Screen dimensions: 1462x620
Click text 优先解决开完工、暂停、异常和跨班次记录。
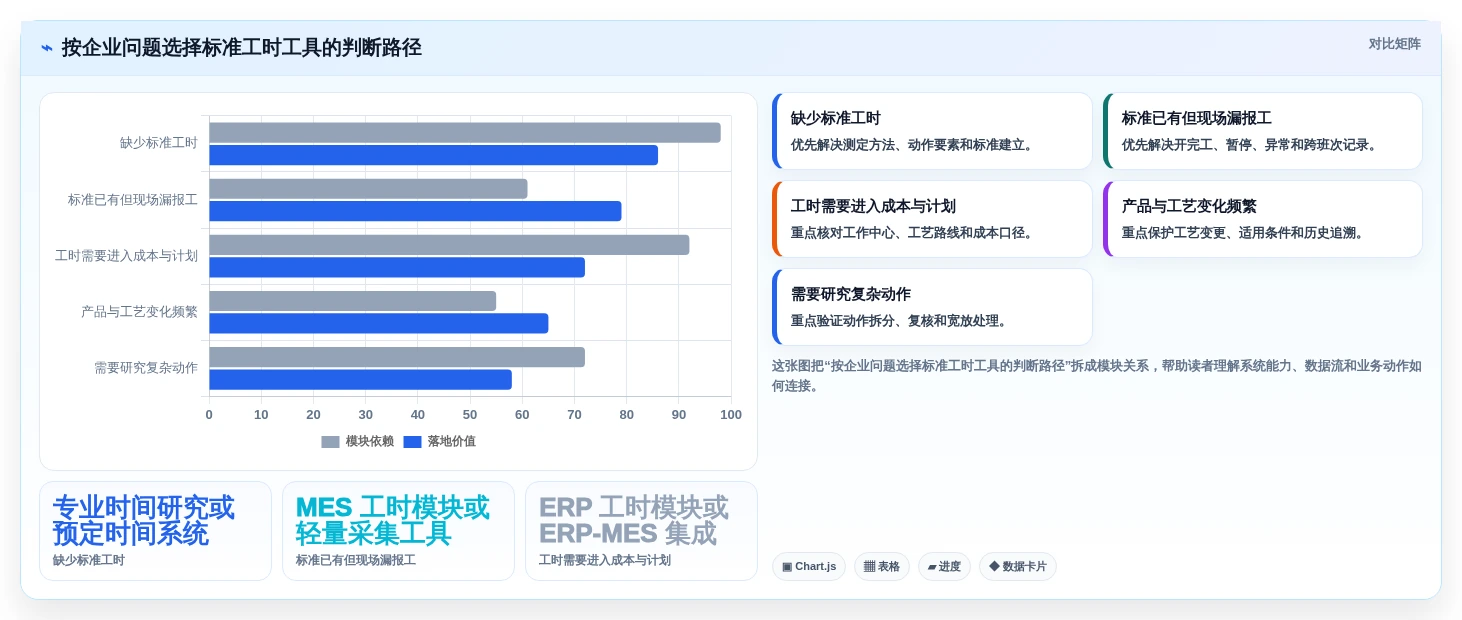pos(1251,145)
